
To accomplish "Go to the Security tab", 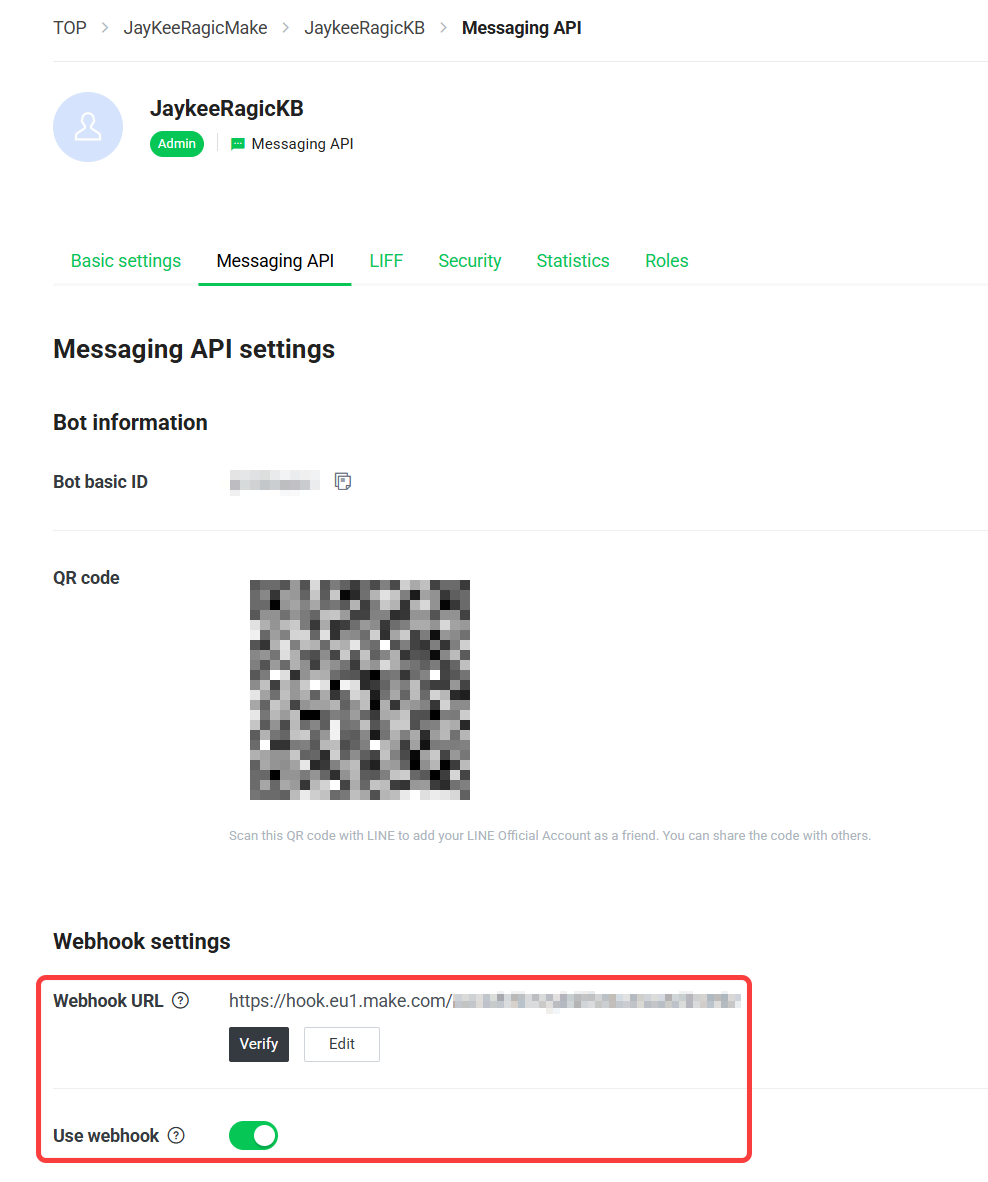I will (x=470, y=261).
